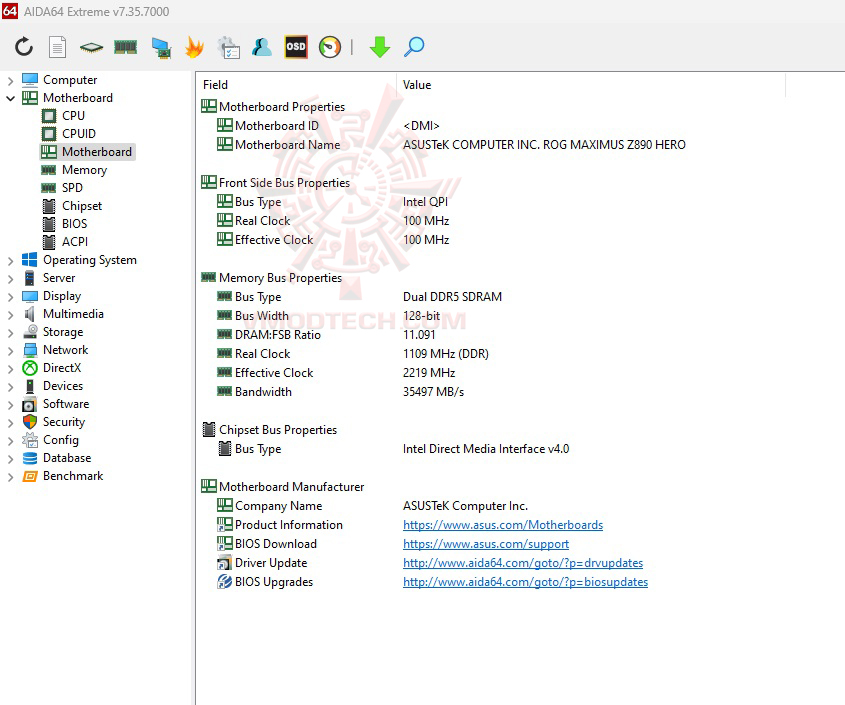Expand the Security tree node
This screenshot has width=845, height=705.
tap(10, 423)
